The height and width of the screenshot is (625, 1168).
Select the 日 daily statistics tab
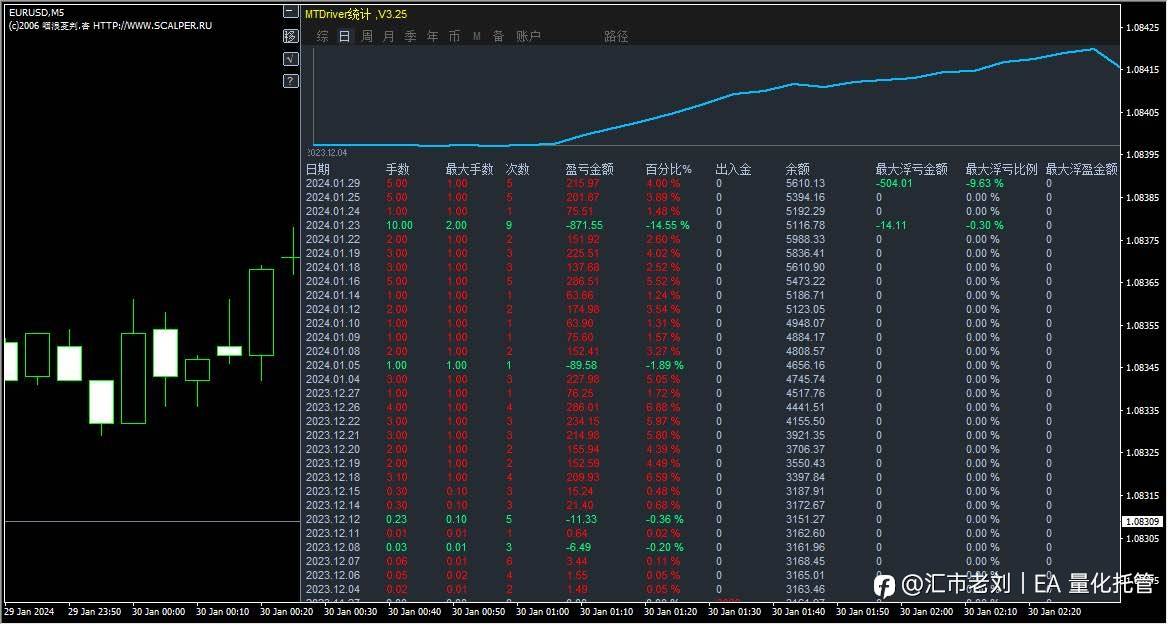[344, 36]
